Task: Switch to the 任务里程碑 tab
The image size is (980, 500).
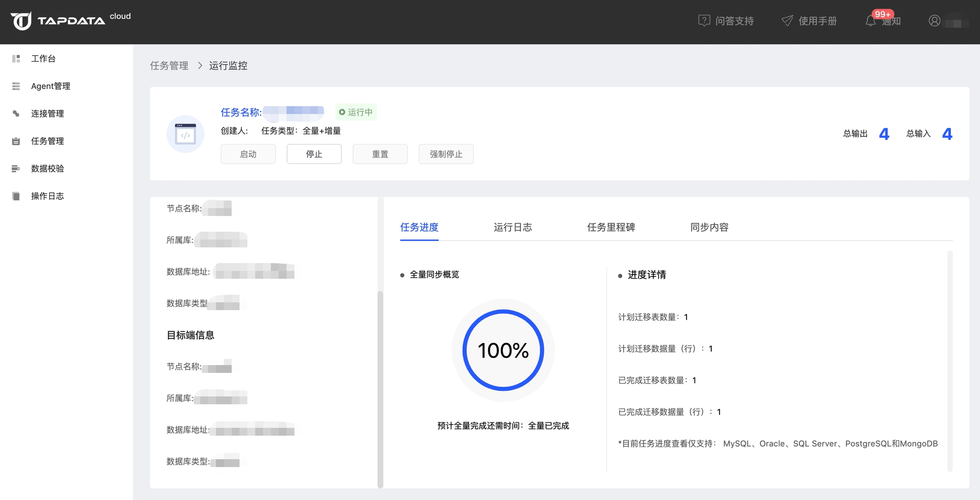Action: pos(610,227)
